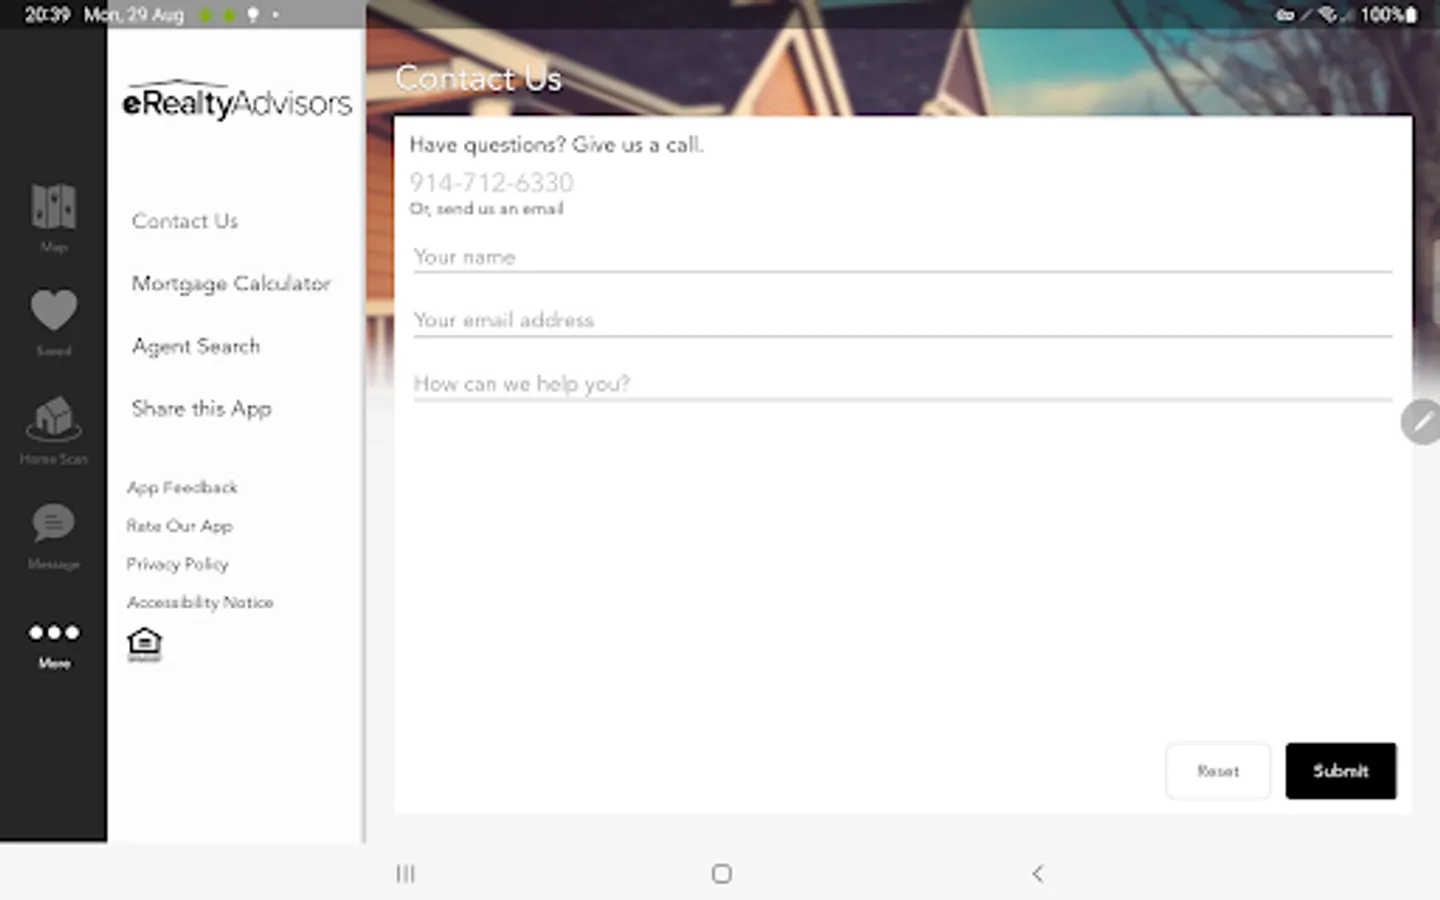Viewport: 1440px width, 900px height.
Task: Tap Android home button
Action: click(x=721, y=874)
